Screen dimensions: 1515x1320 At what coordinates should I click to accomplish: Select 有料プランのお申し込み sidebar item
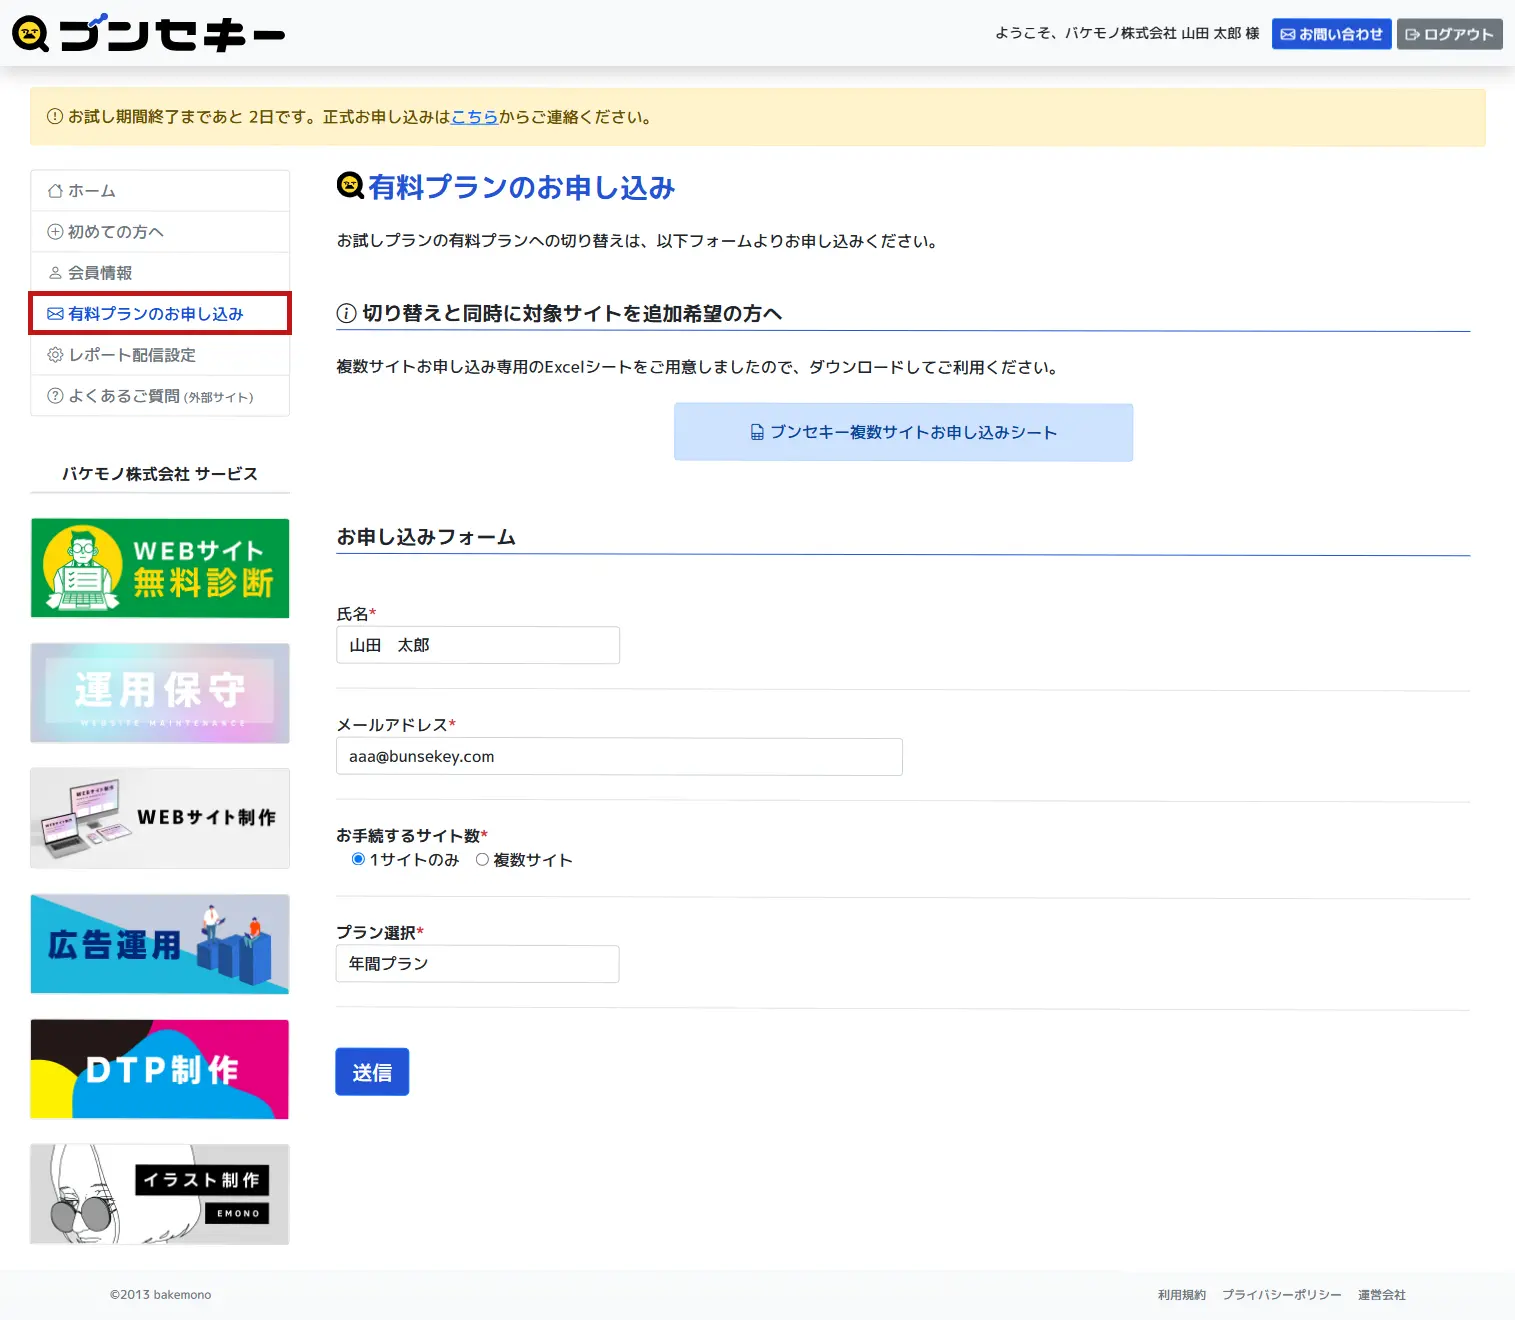[160, 314]
